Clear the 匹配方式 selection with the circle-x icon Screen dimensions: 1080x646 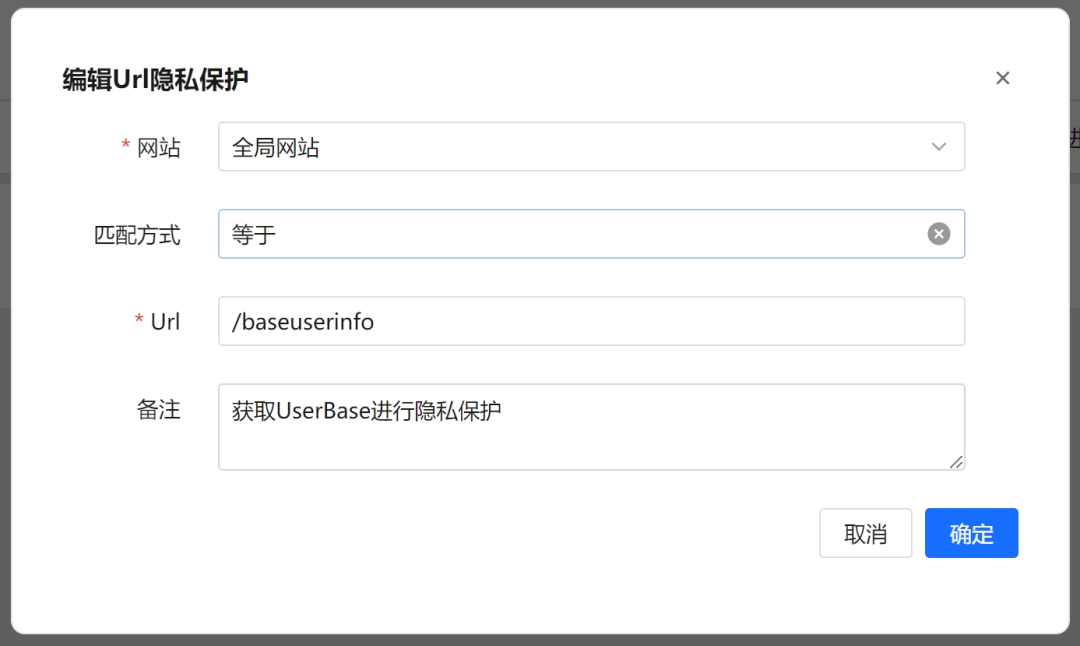point(938,234)
